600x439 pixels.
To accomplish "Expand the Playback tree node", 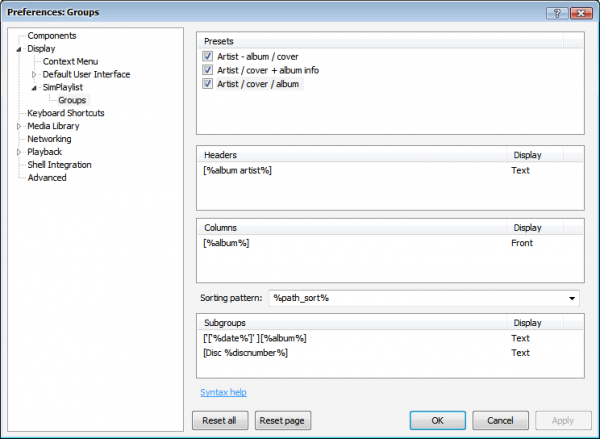I will pos(19,153).
